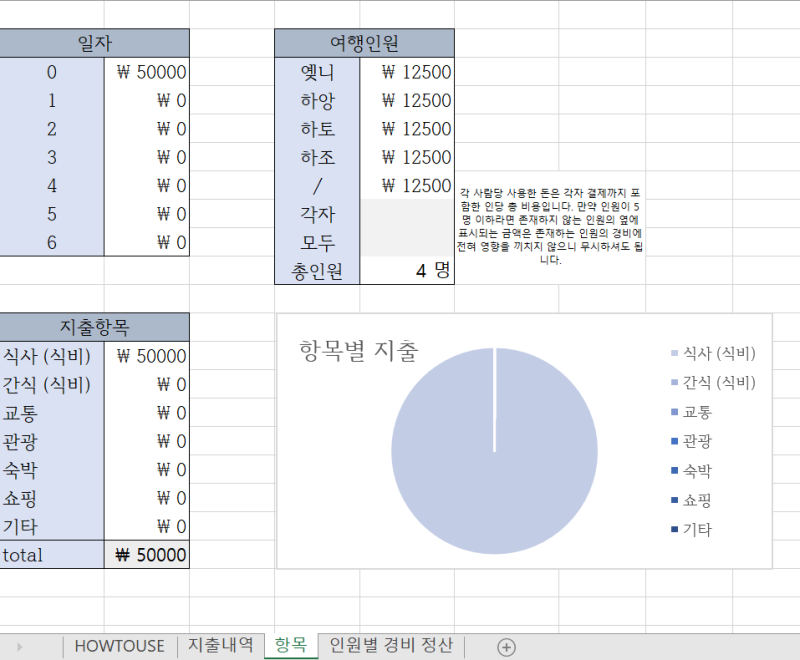Select the 여행인원 header cell
Screen dimensions: 800x660
[x=364, y=43]
